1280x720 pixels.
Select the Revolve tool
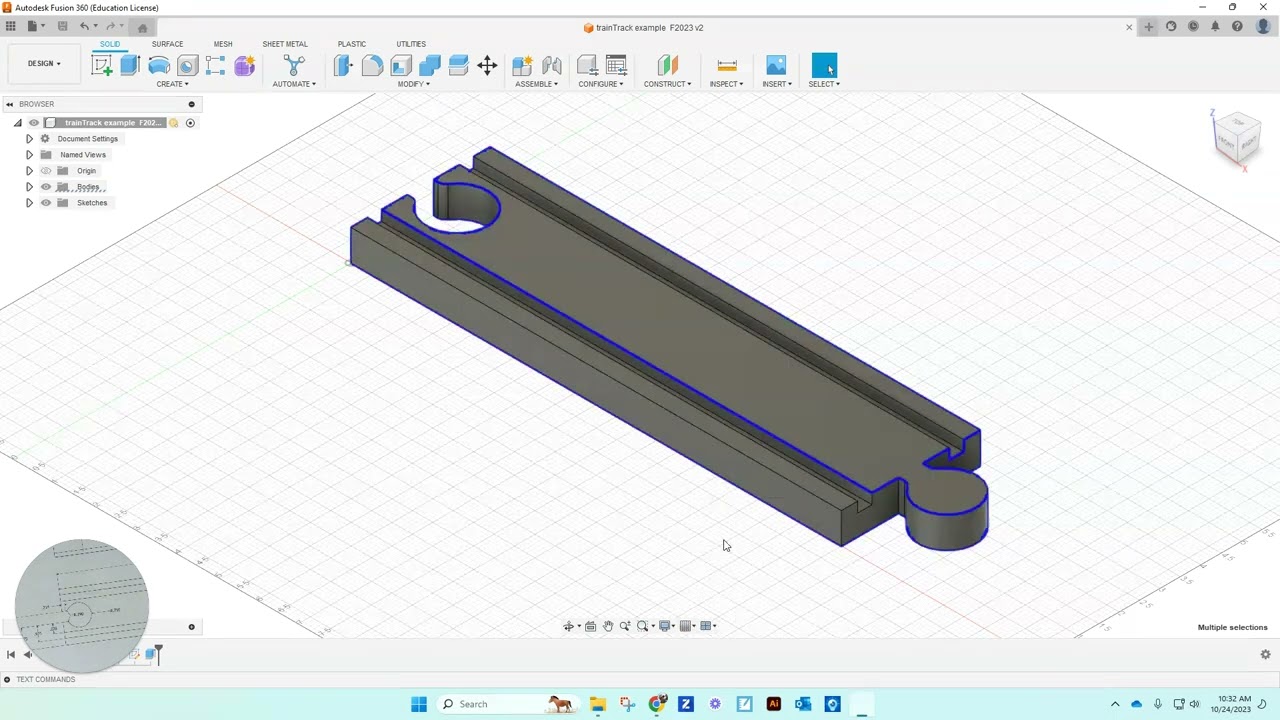159,66
